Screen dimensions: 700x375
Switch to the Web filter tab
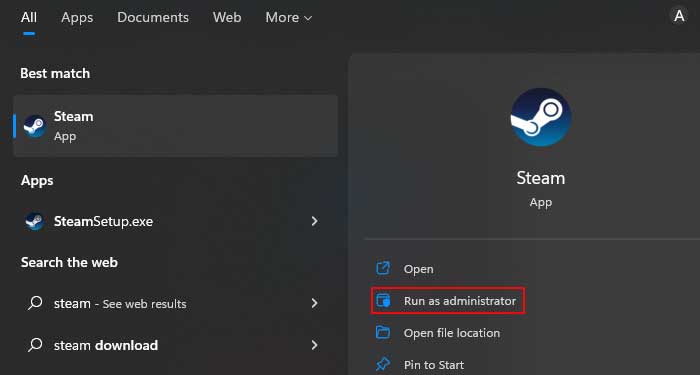click(x=227, y=17)
